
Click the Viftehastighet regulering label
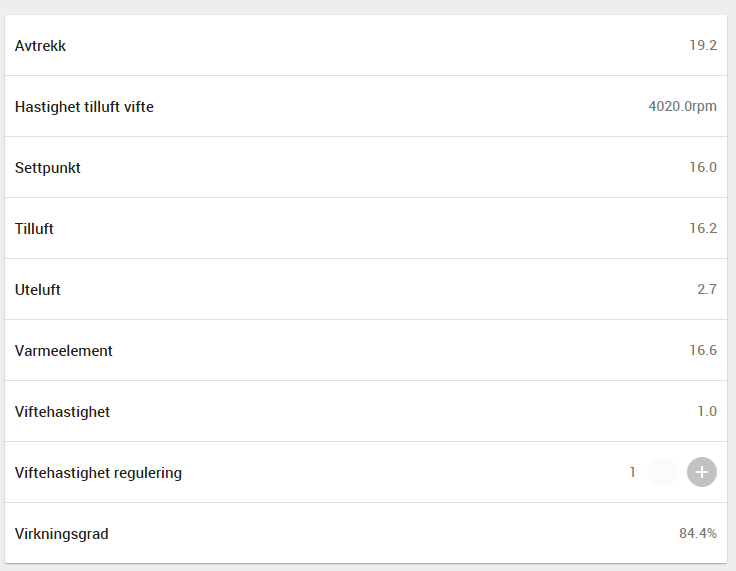(x=98, y=473)
